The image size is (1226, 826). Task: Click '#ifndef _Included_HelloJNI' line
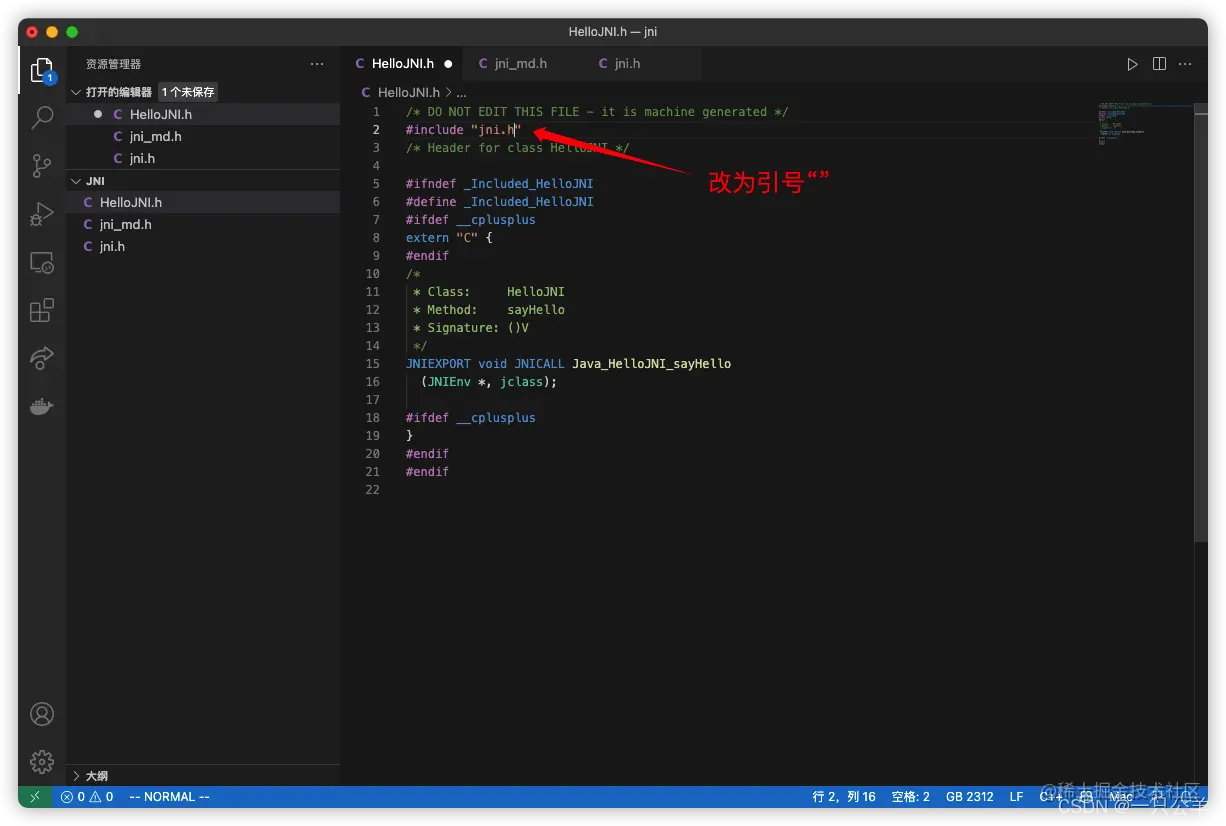(x=500, y=184)
